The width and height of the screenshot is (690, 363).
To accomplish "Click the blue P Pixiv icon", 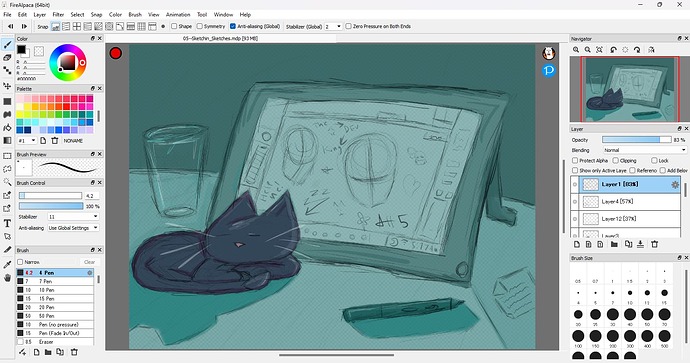I will pyautogui.click(x=548, y=70).
